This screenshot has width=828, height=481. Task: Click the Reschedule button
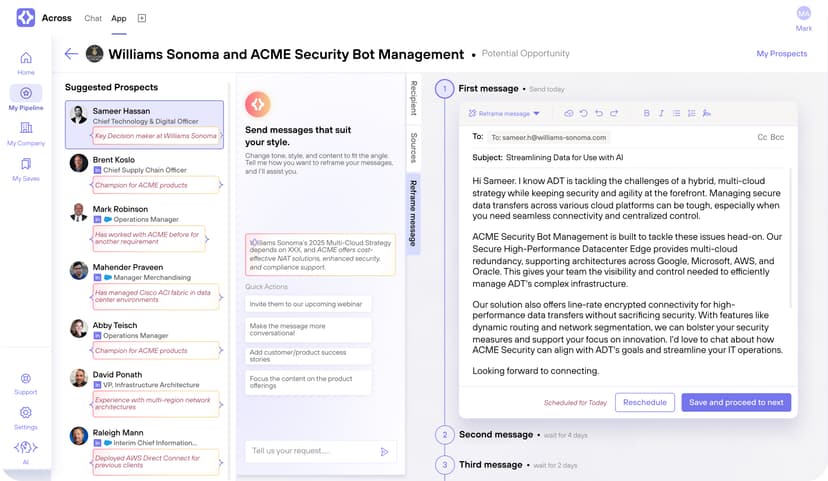coord(644,402)
